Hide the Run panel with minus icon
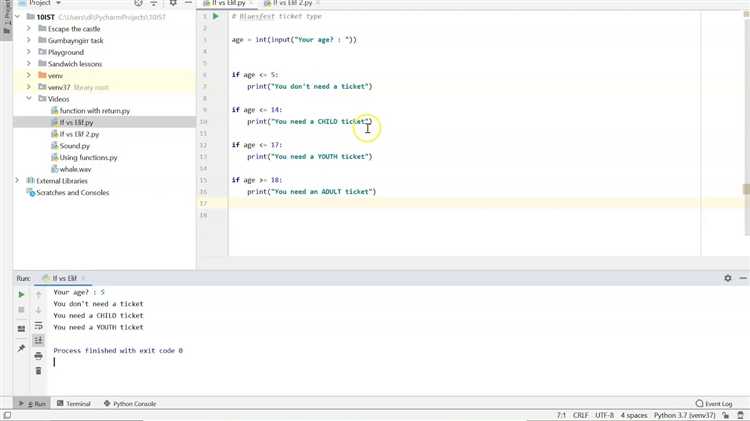Image resolution: width=750 pixels, height=421 pixels. click(743, 278)
